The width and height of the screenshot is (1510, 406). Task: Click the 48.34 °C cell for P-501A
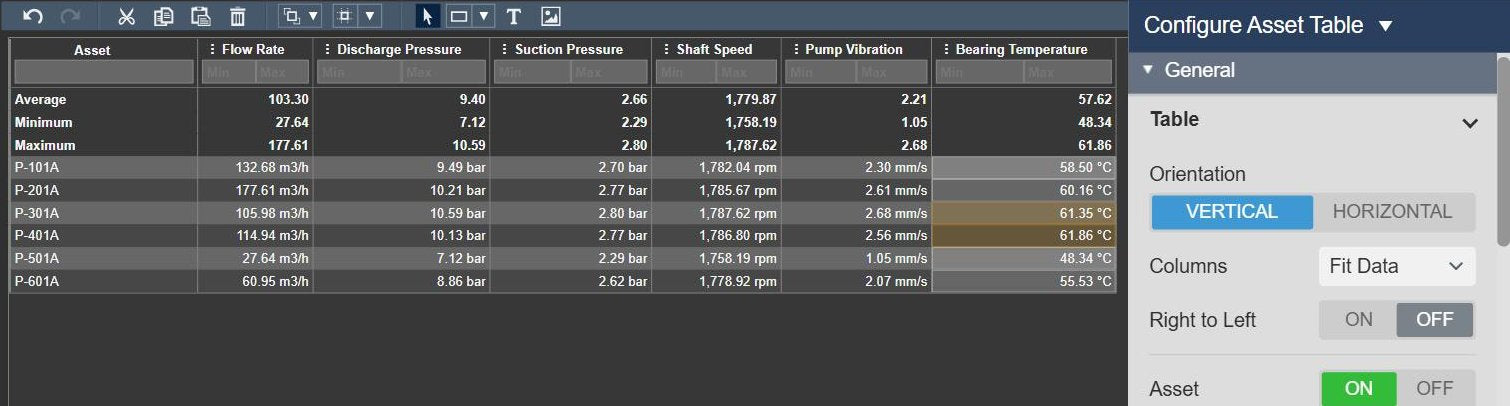pos(1024,258)
